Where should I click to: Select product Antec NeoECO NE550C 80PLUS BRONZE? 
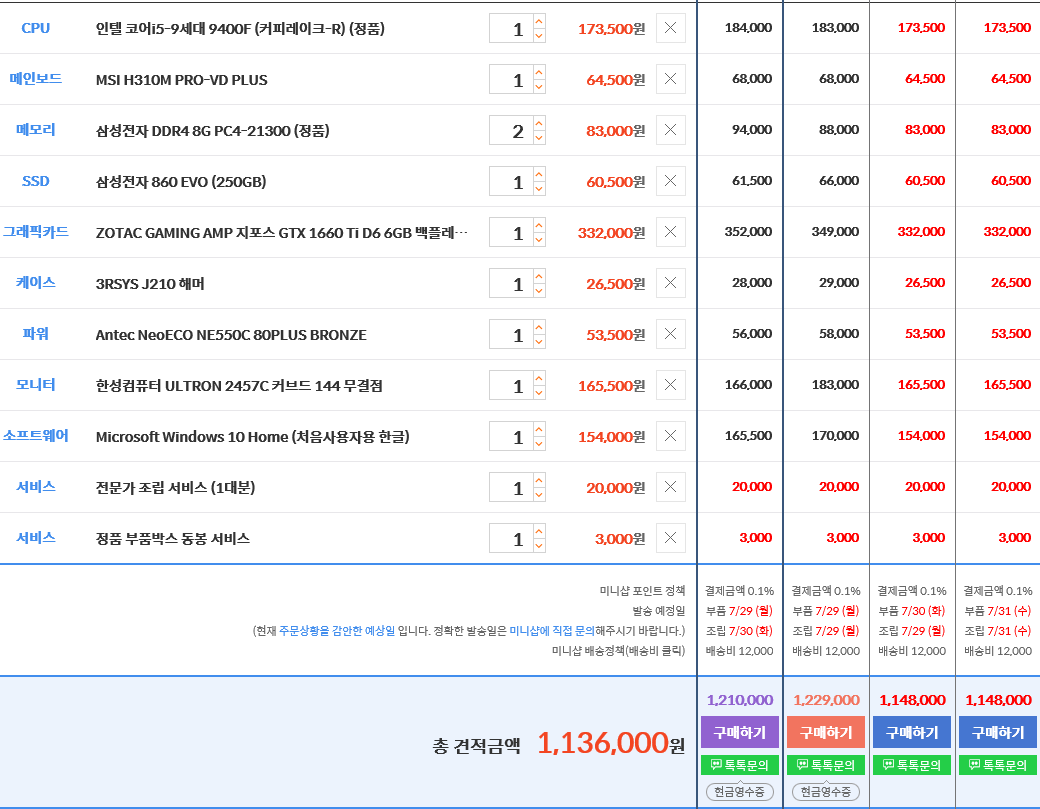(x=231, y=335)
